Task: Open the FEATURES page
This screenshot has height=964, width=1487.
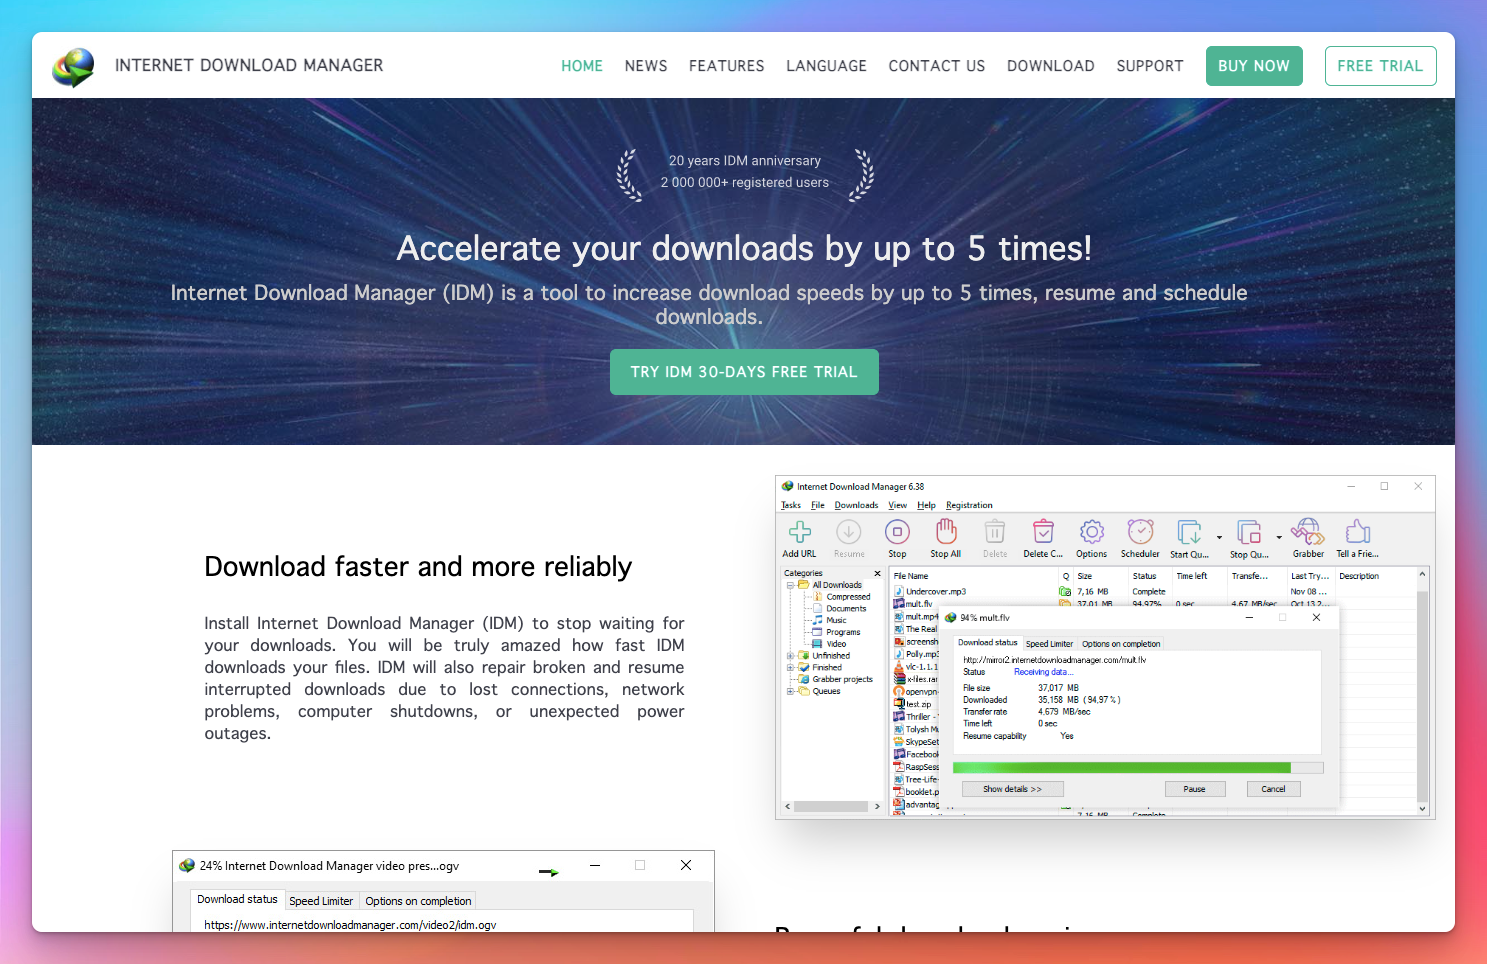Action: click(726, 66)
